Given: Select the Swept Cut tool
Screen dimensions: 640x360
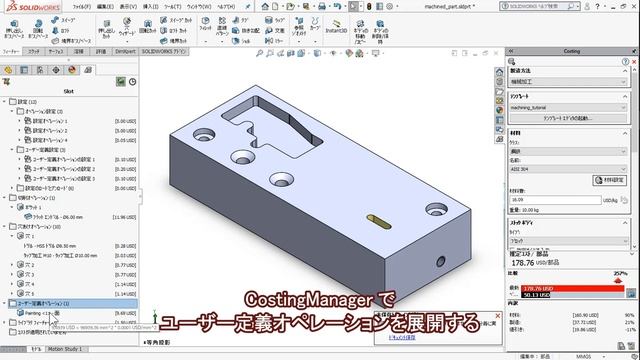Looking at the screenshot, I should point(176,20).
